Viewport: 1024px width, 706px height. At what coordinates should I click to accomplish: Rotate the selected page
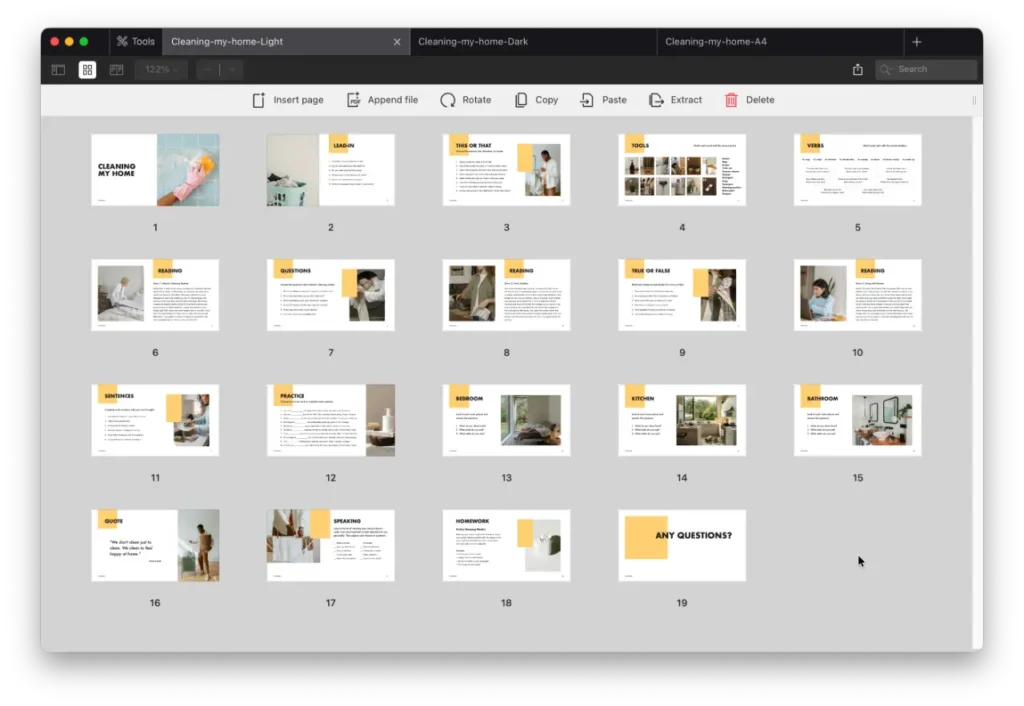pyautogui.click(x=448, y=100)
